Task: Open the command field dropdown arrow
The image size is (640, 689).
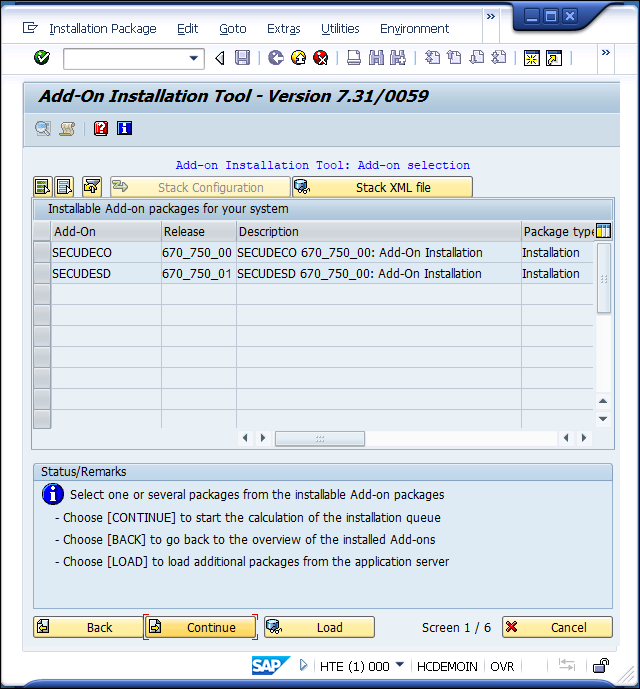Action: click(x=193, y=58)
